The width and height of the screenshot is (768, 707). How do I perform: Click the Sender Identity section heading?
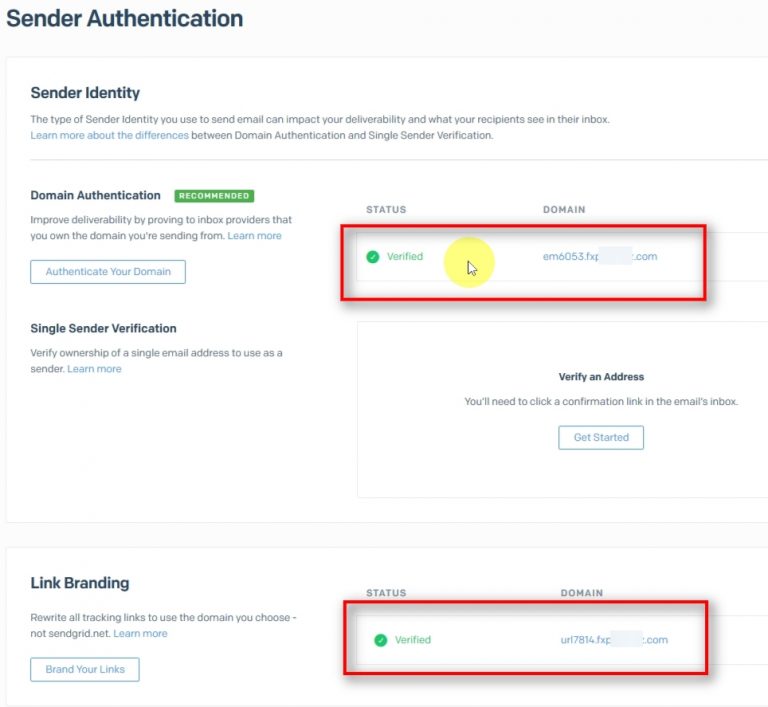tap(85, 93)
